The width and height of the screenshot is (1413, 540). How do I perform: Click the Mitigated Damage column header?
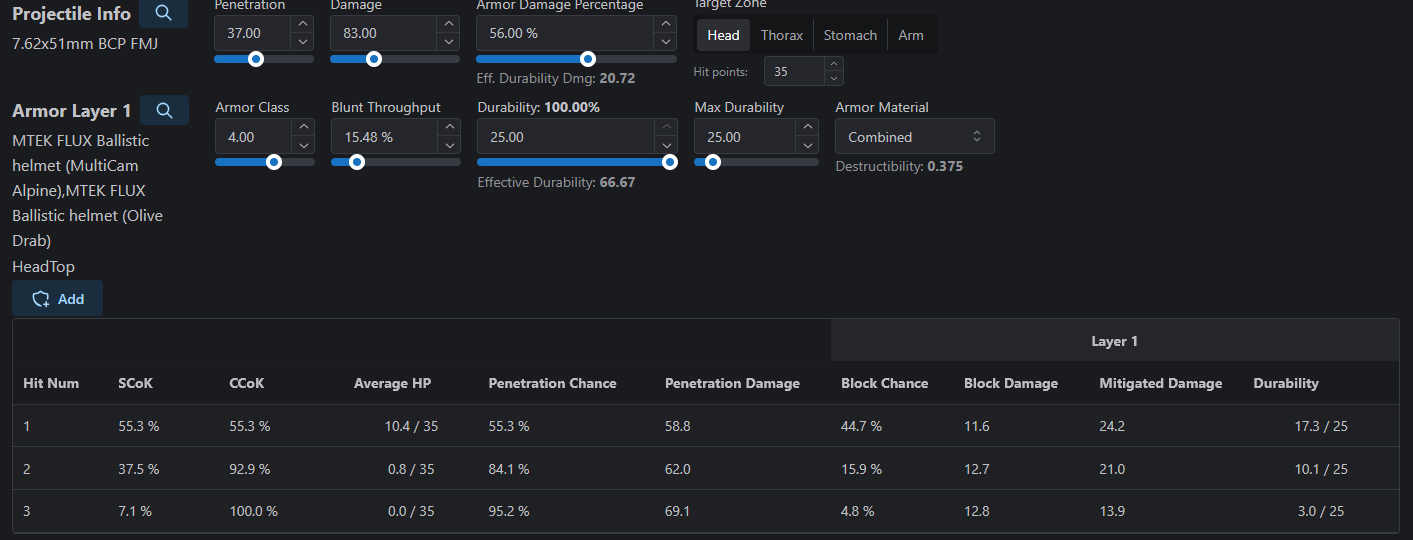click(1160, 383)
